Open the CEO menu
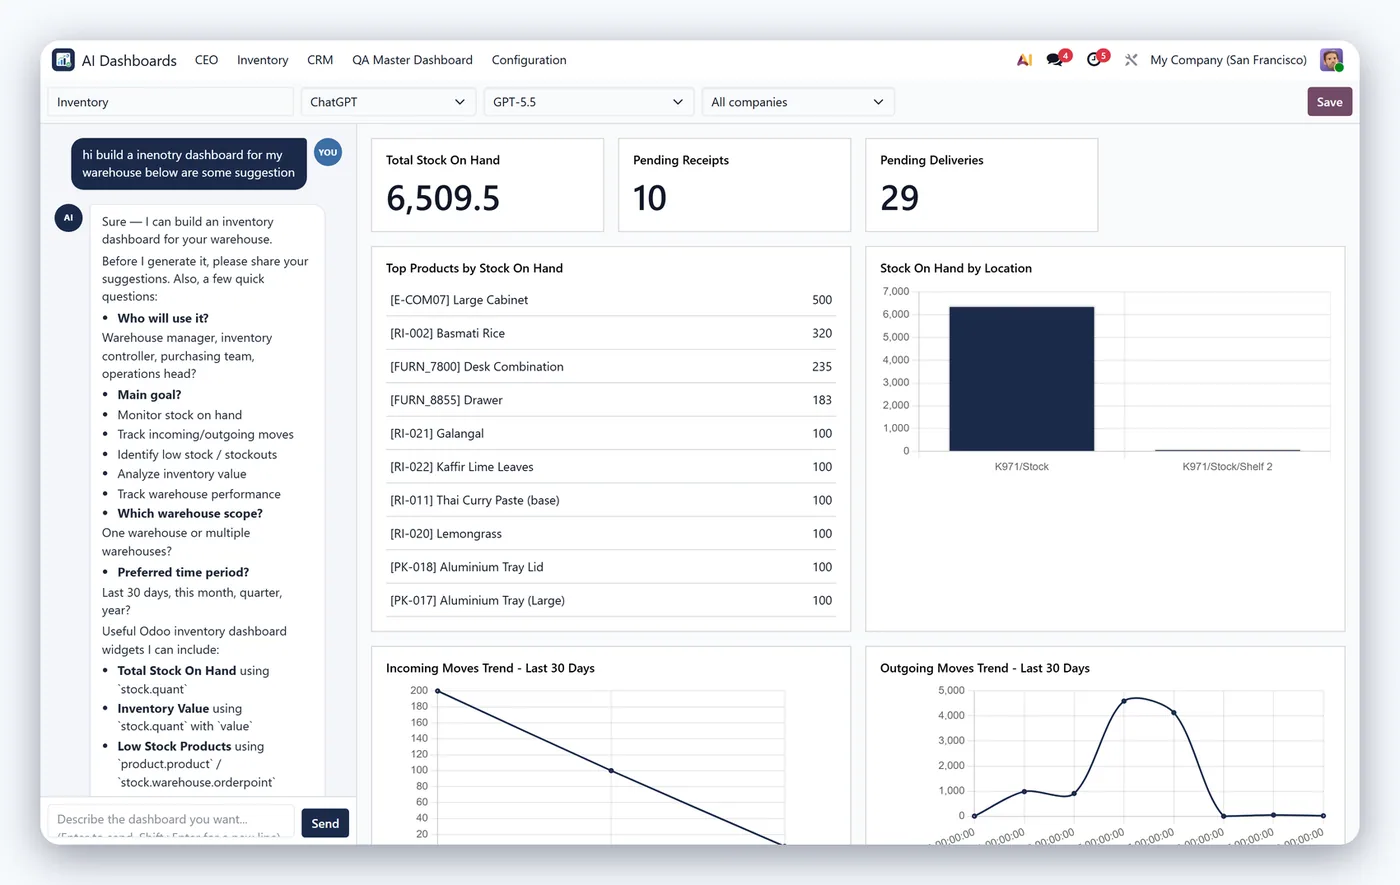 (206, 60)
